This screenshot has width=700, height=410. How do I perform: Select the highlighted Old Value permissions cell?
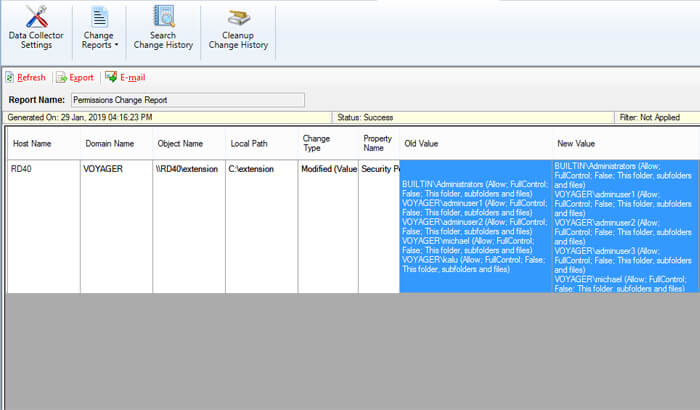tap(474, 225)
